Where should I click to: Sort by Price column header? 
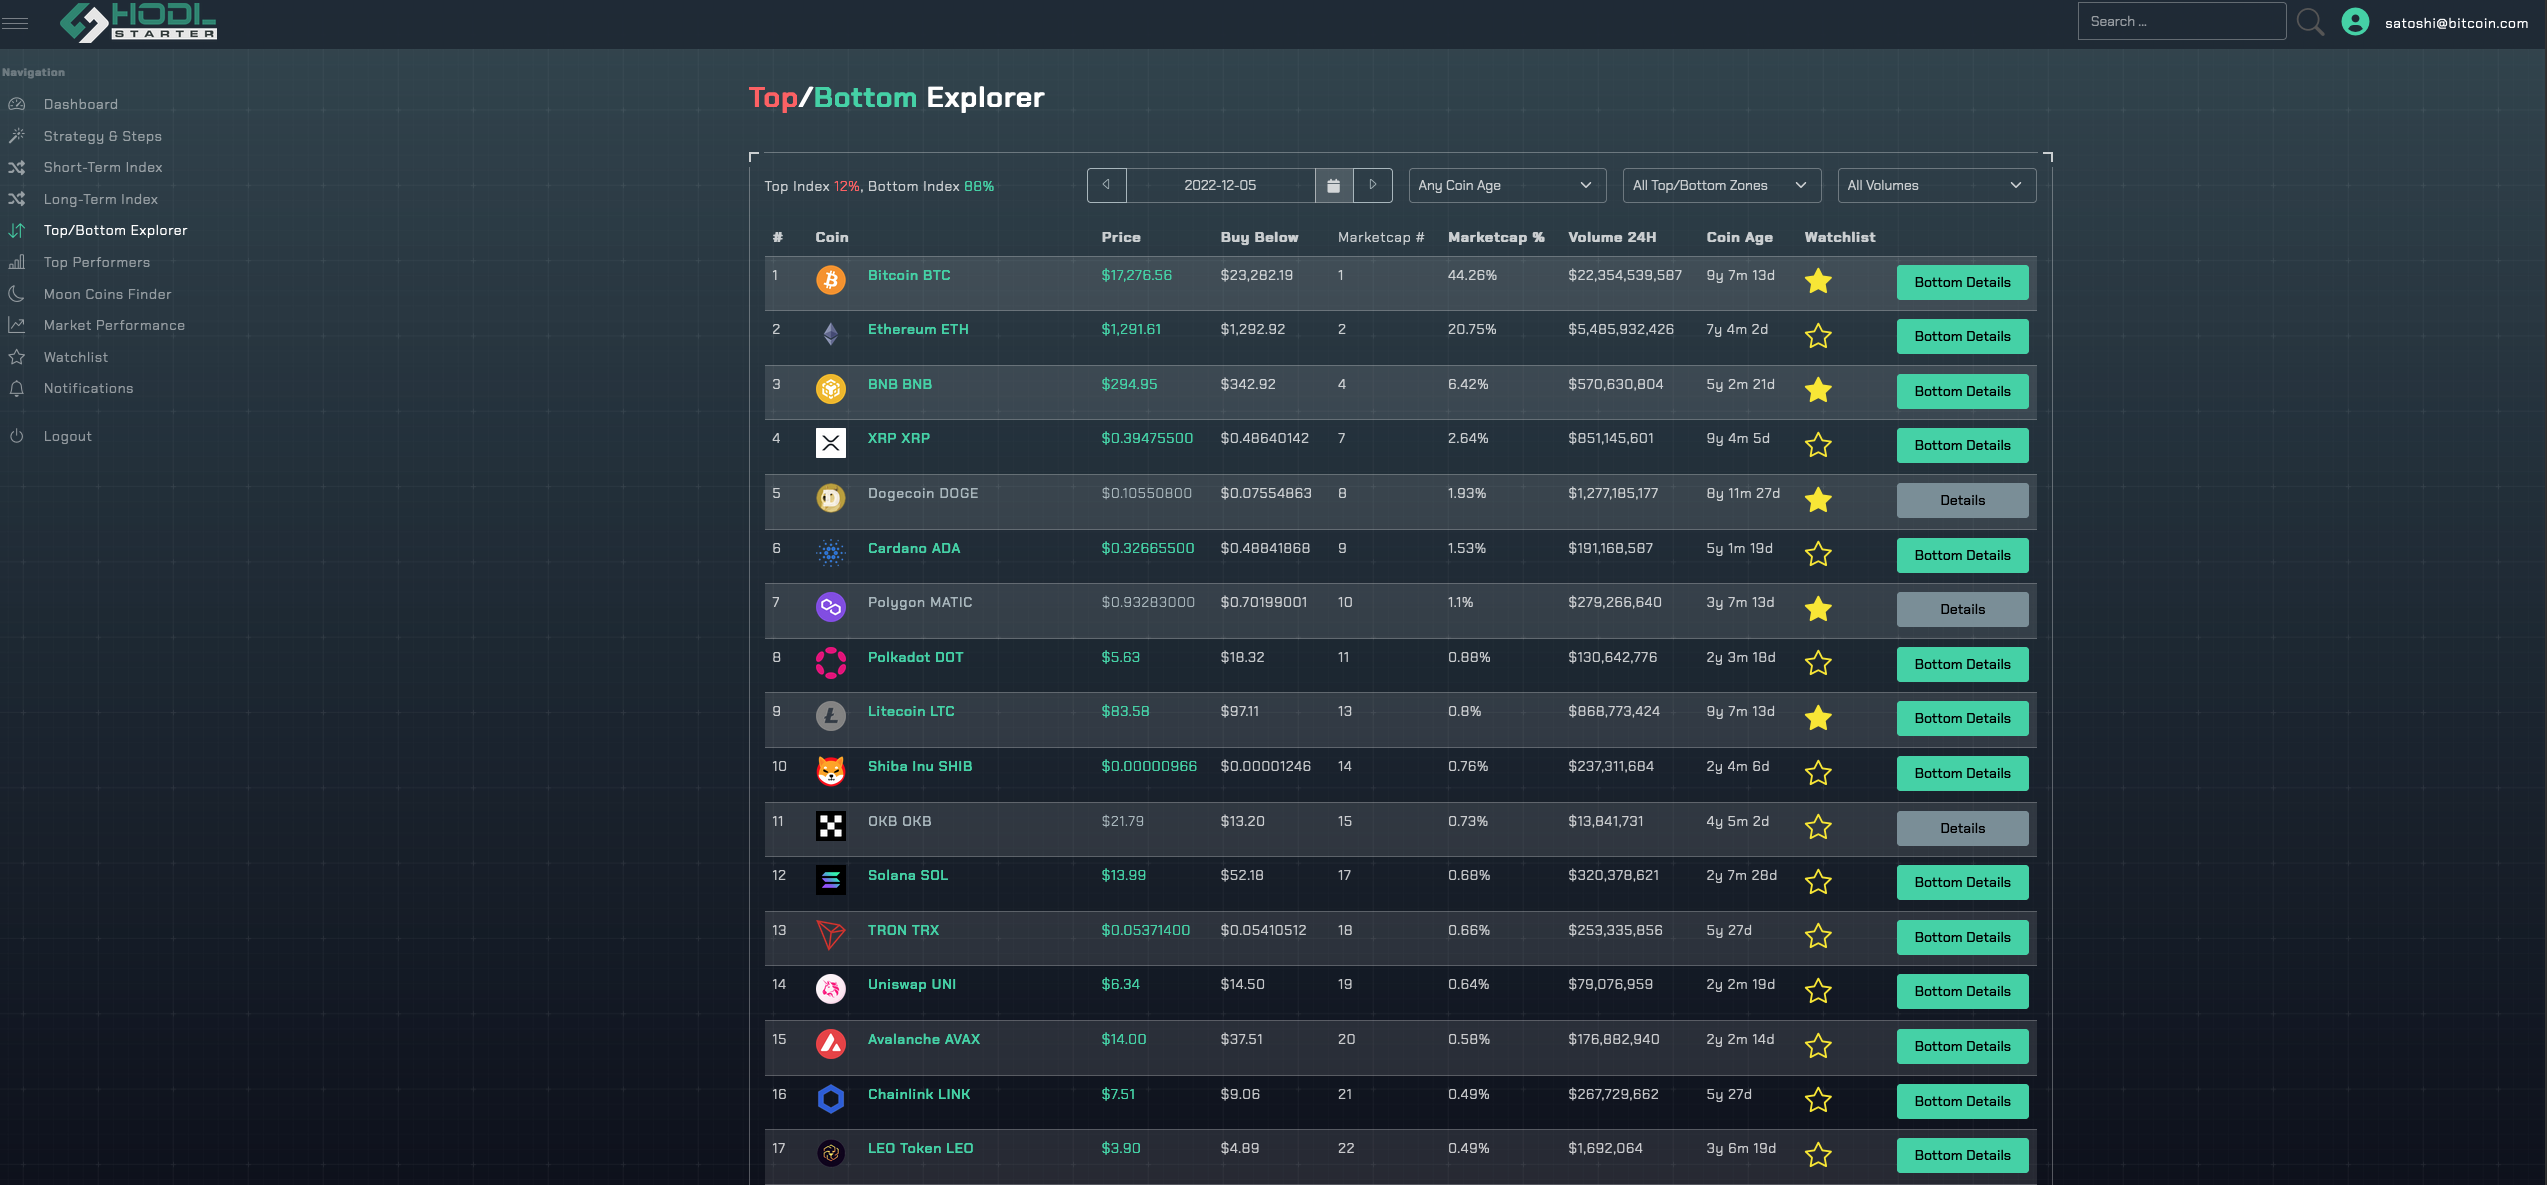[1121, 237]
